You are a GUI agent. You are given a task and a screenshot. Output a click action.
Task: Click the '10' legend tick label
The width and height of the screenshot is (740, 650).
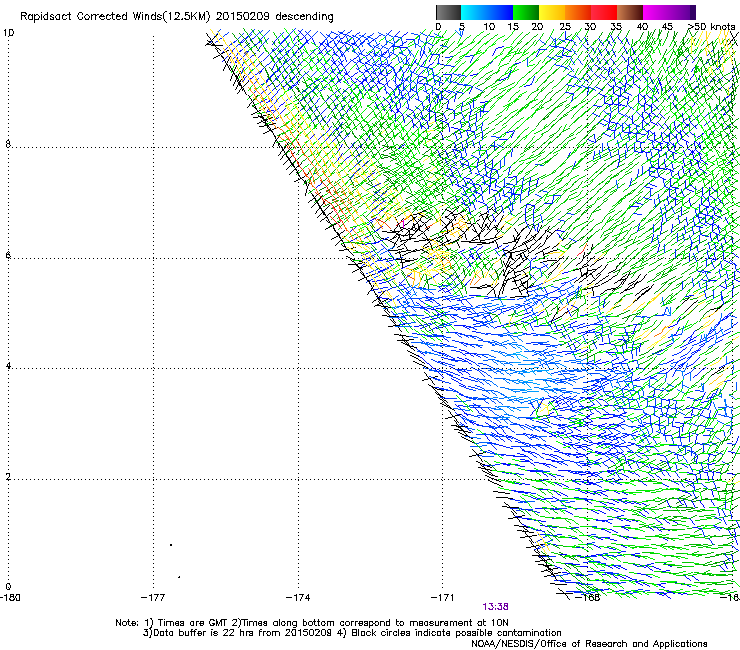pyautogui.click(x=489, y=27)
